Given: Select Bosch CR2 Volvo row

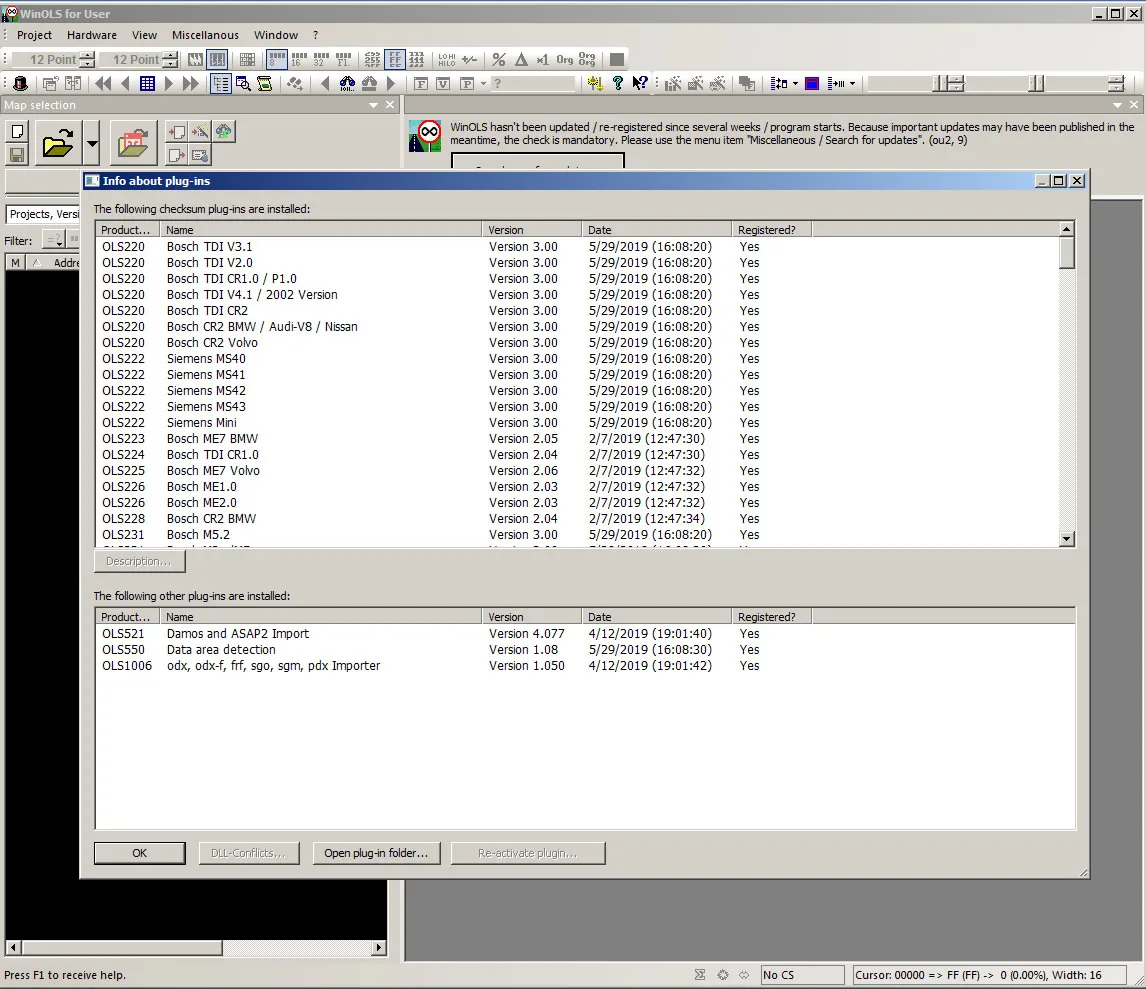Looking at the screenshot, I should click(x=577, y=343).
